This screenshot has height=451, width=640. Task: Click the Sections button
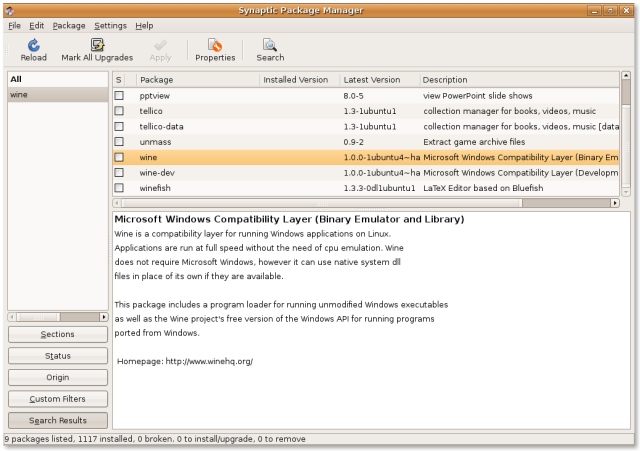pyautogui.click(x=58, y=334)
